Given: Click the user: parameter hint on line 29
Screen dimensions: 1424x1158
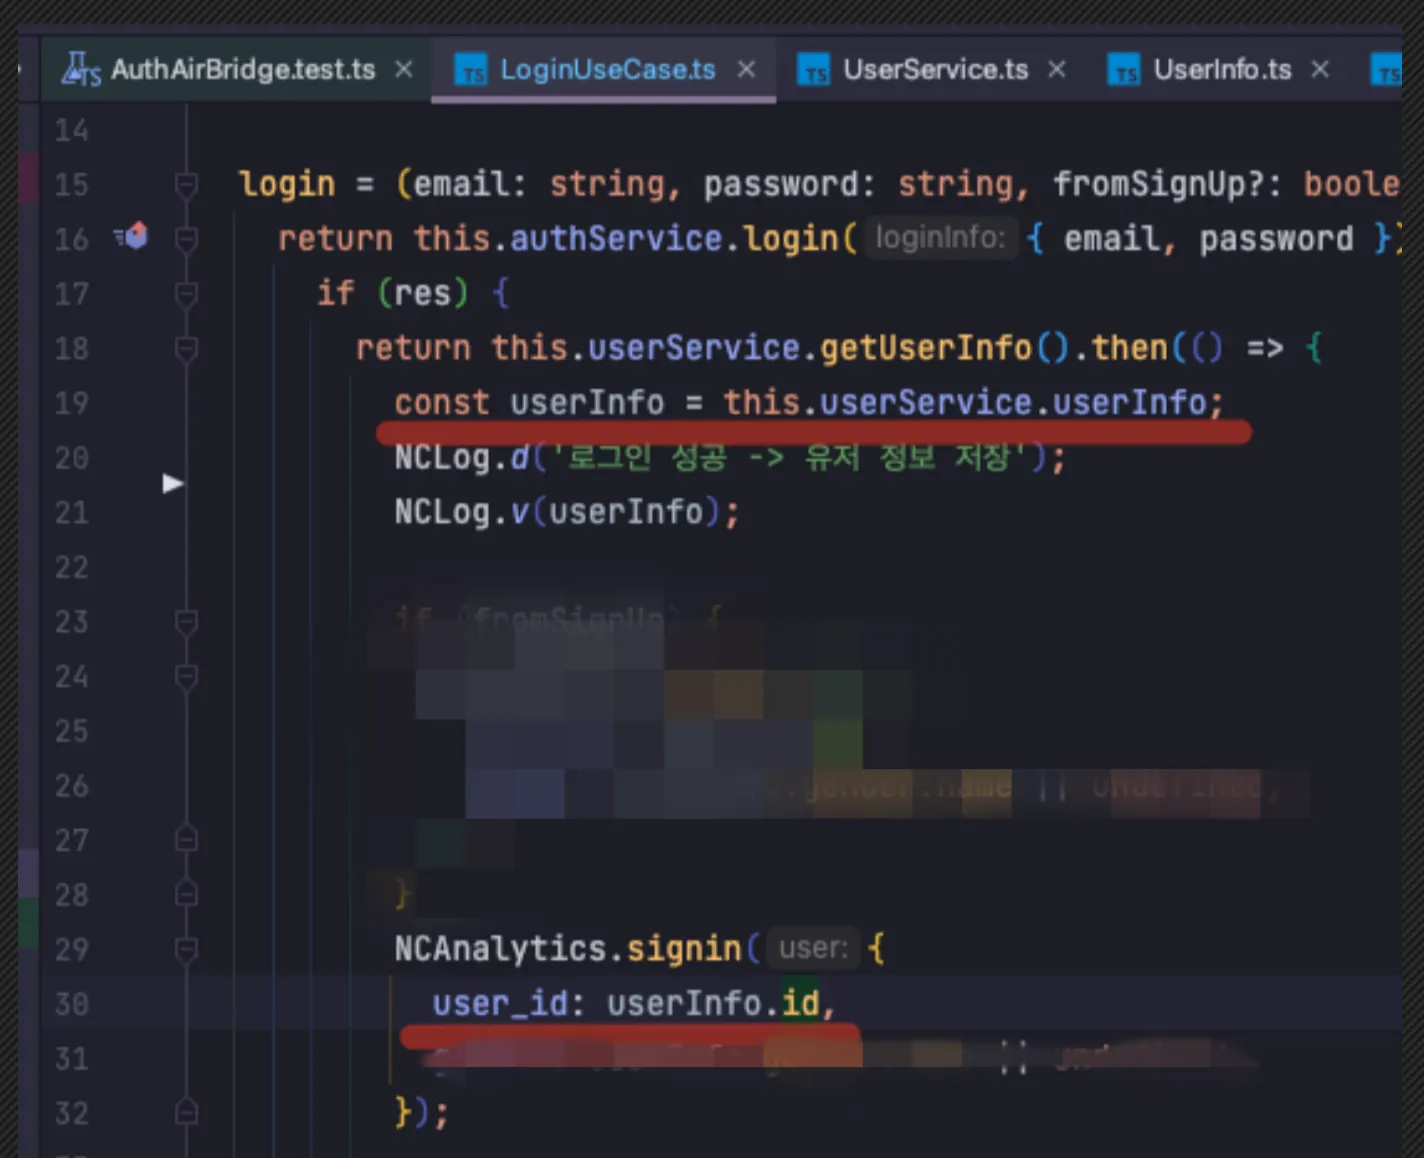Looking at the screenshot, I should pyautogui.click(x=813, y=948).
